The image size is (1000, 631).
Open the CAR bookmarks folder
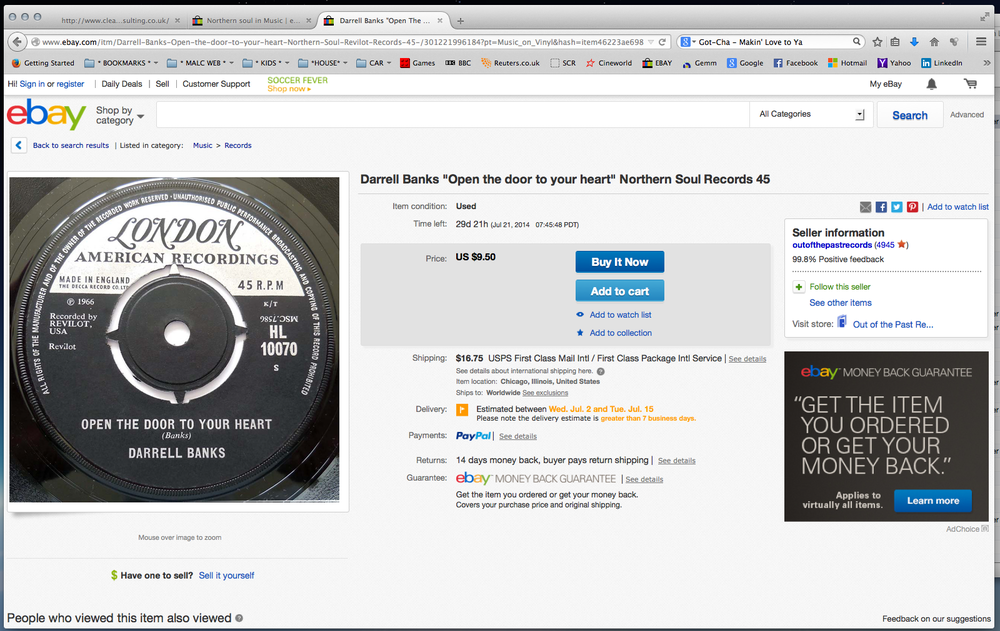point(374,63)
